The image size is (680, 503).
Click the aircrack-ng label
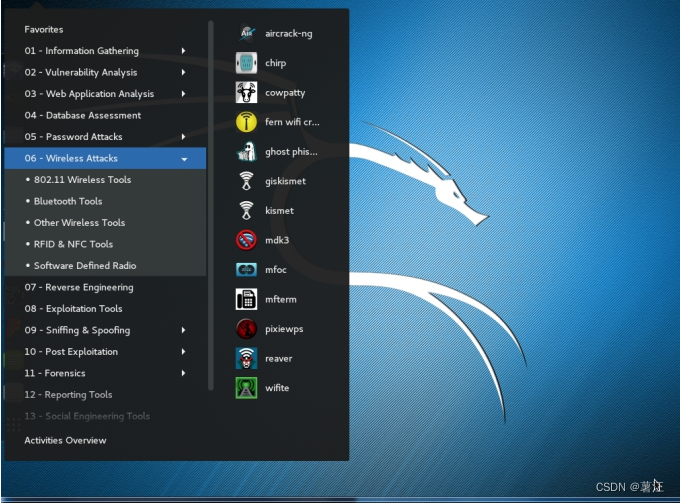click(288, 34)
